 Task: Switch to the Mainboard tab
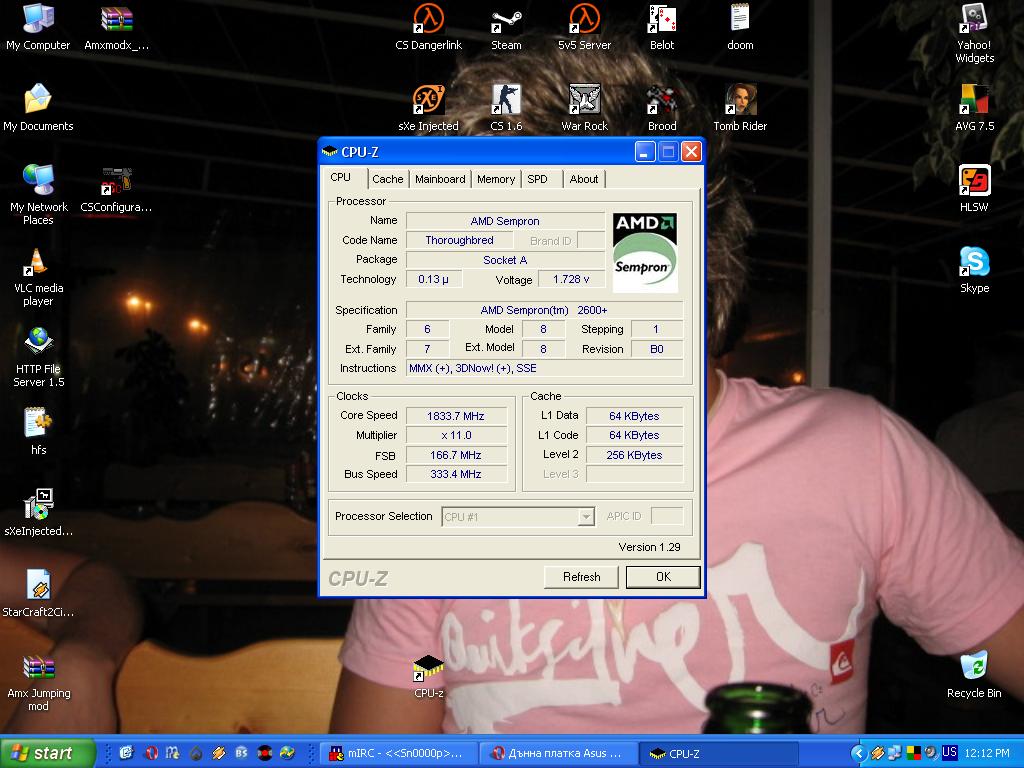(x=440, y=179)
